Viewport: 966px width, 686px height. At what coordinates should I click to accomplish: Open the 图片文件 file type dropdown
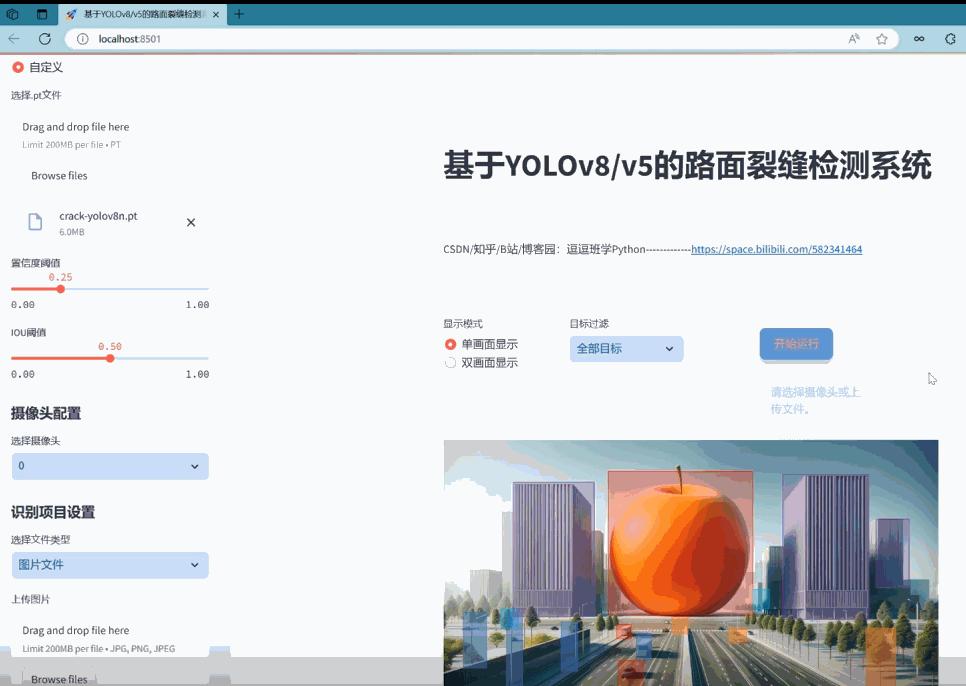(x=110, y=565)
